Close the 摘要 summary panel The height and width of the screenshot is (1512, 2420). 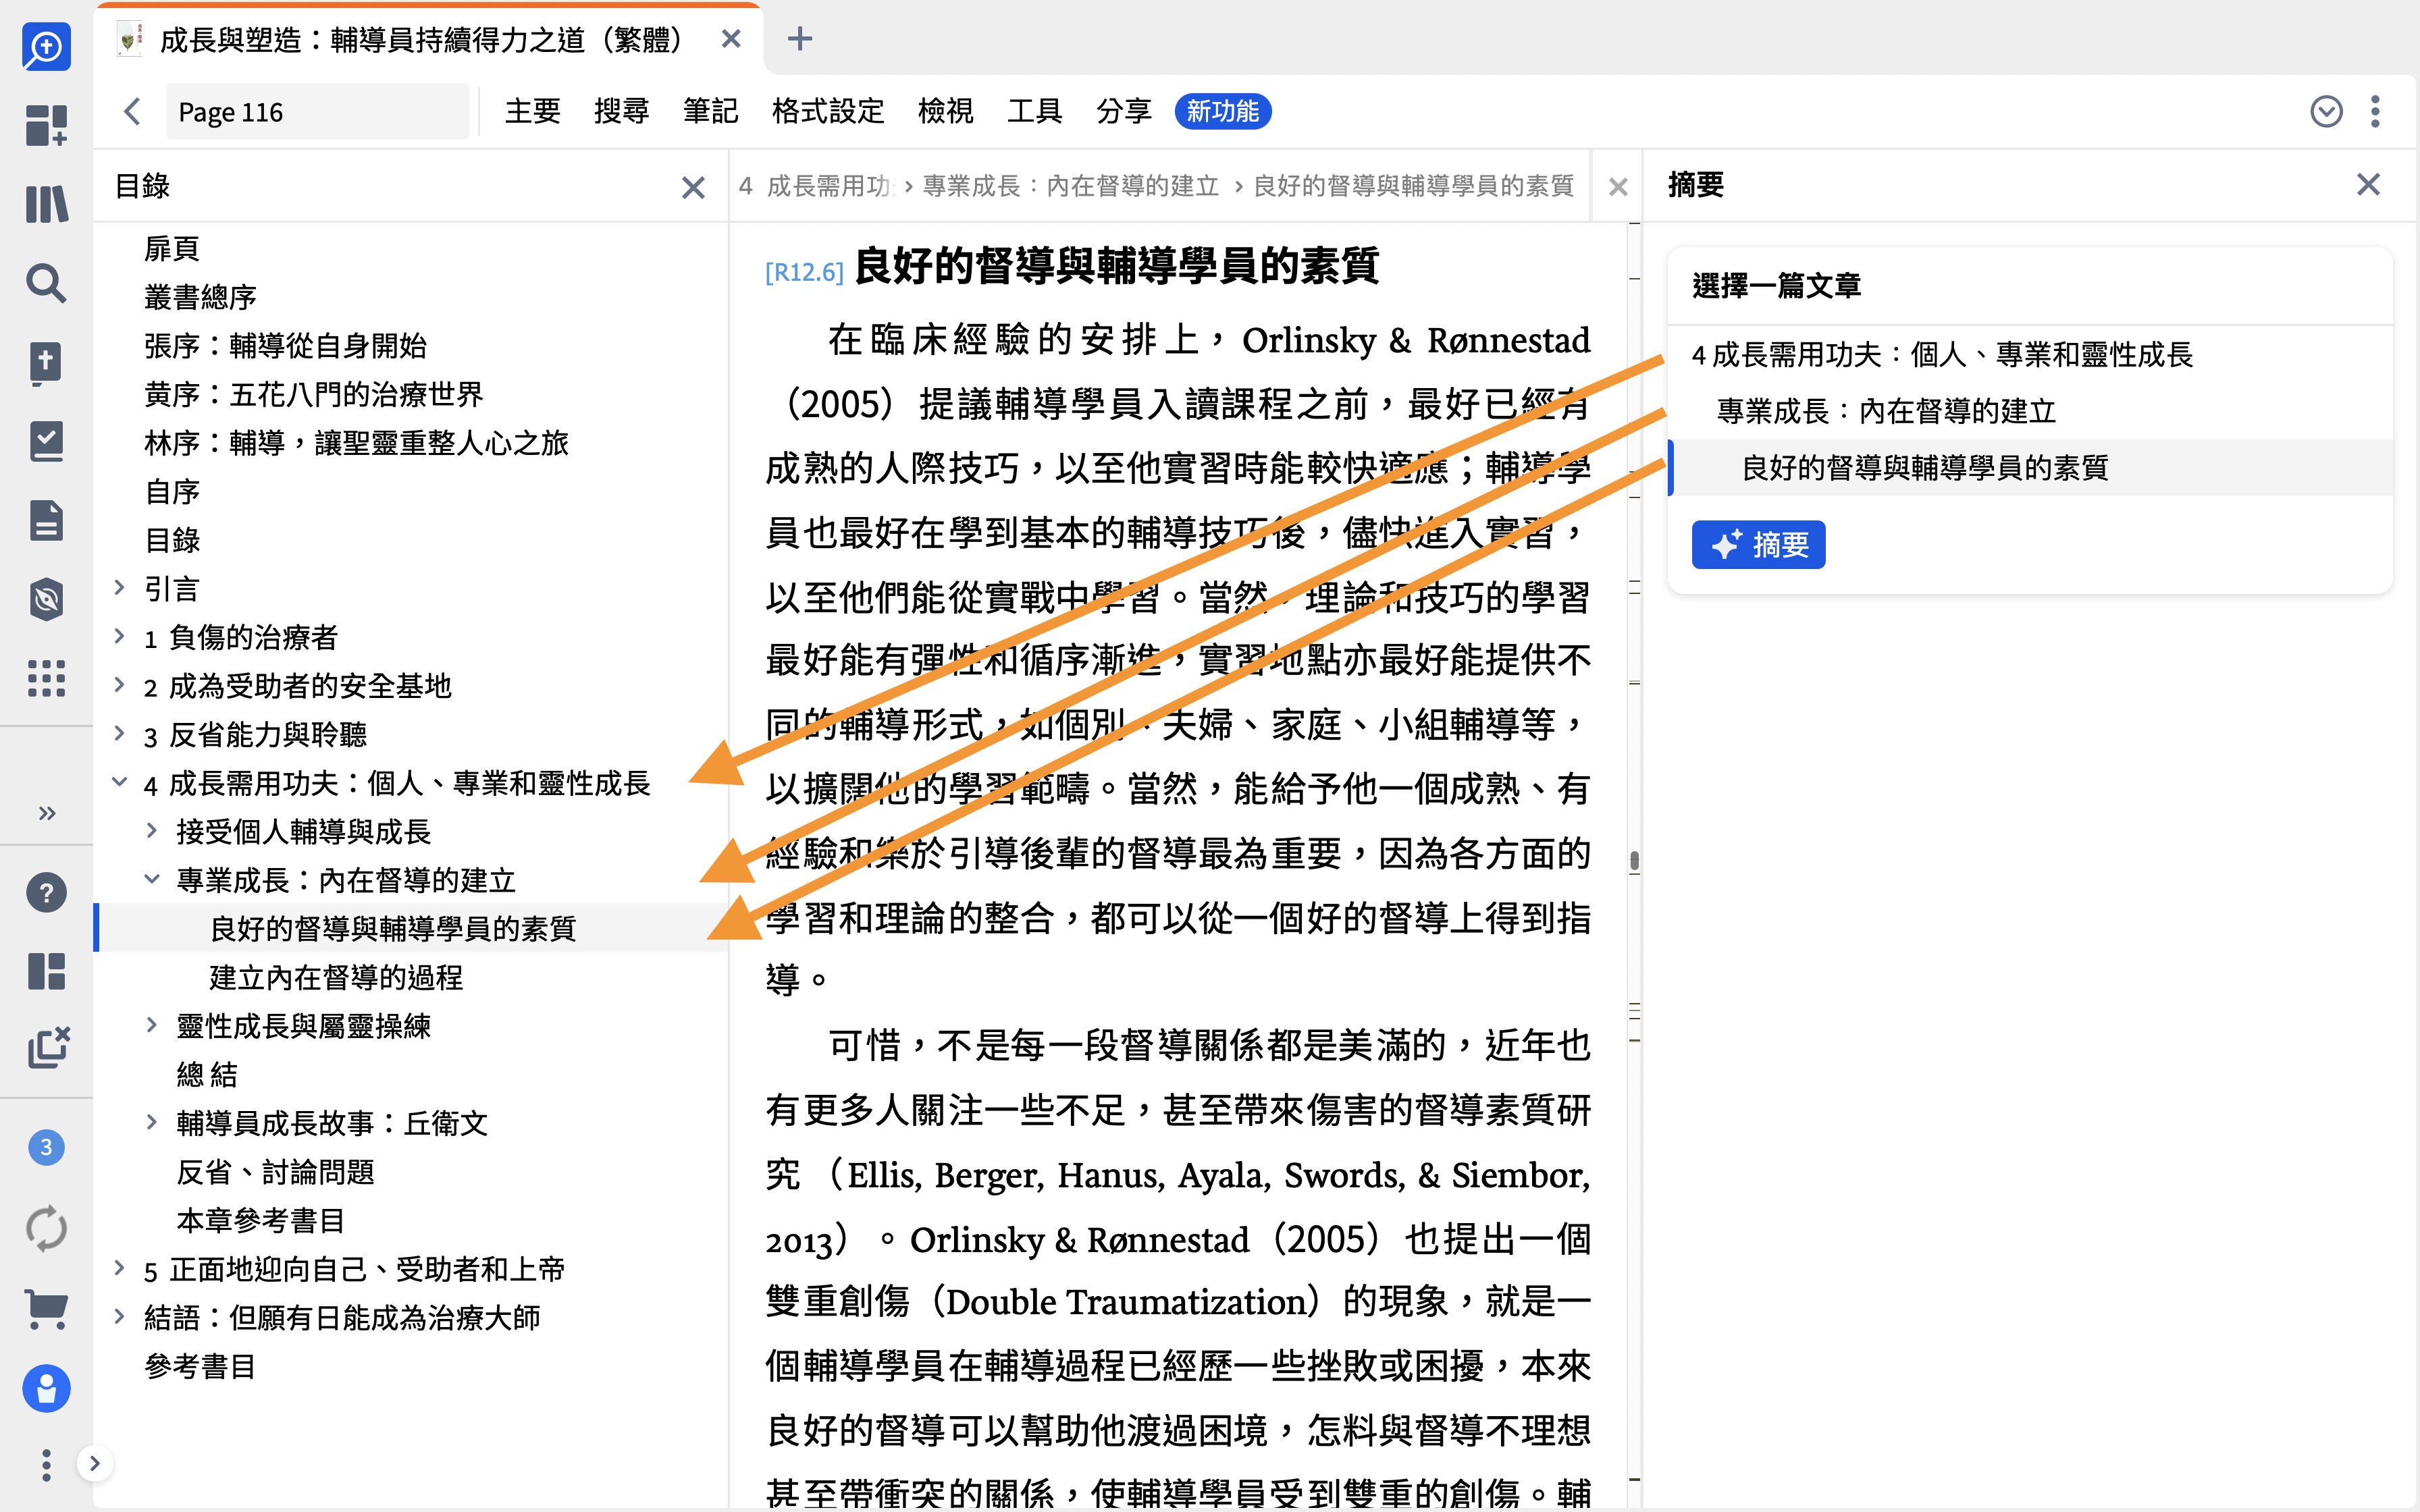coord(2368,184)
